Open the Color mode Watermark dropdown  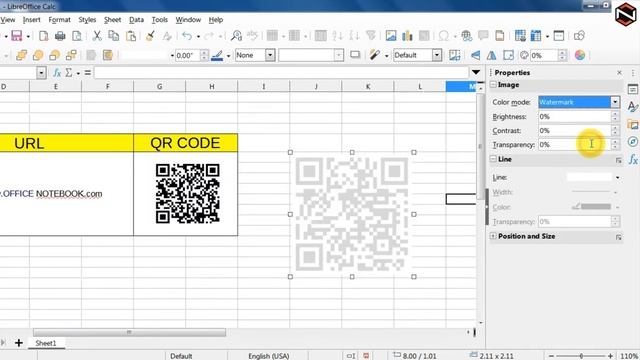tap(615, 102)
